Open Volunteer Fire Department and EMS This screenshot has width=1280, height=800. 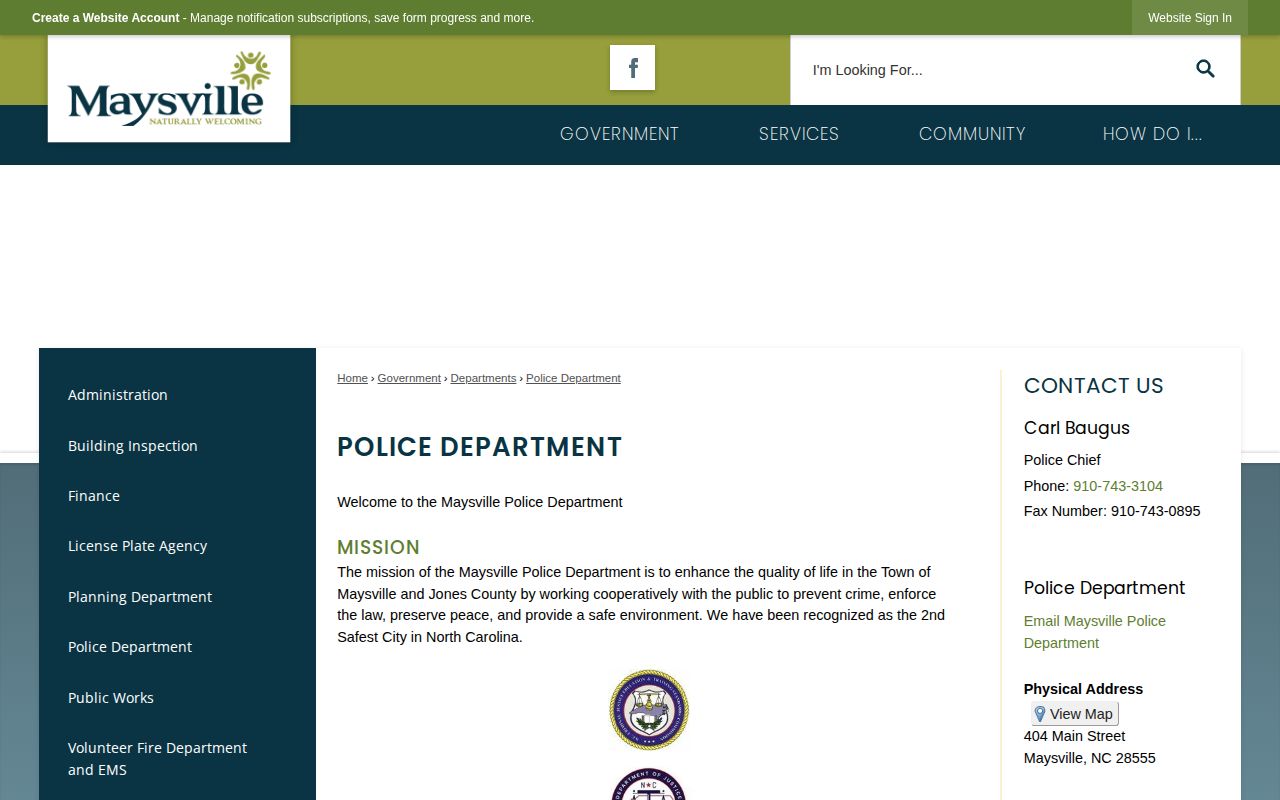157,759
